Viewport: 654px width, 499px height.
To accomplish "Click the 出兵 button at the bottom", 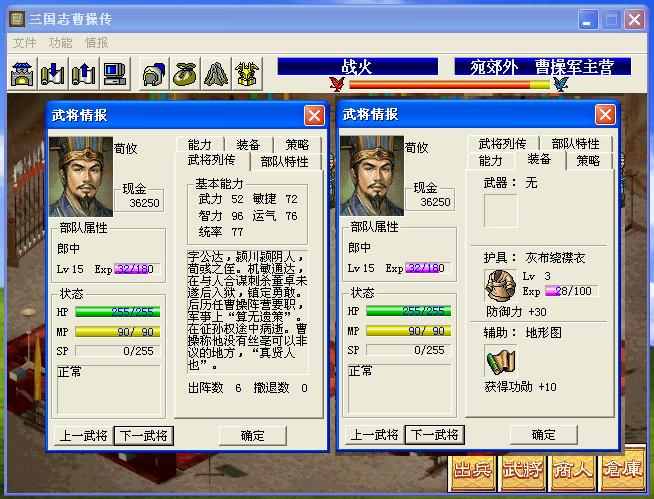I will (x=472, y=470).
